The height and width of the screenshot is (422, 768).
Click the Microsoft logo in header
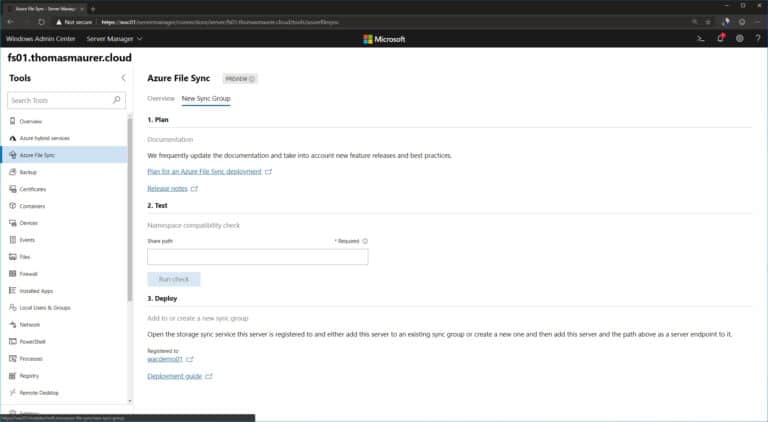384,39
